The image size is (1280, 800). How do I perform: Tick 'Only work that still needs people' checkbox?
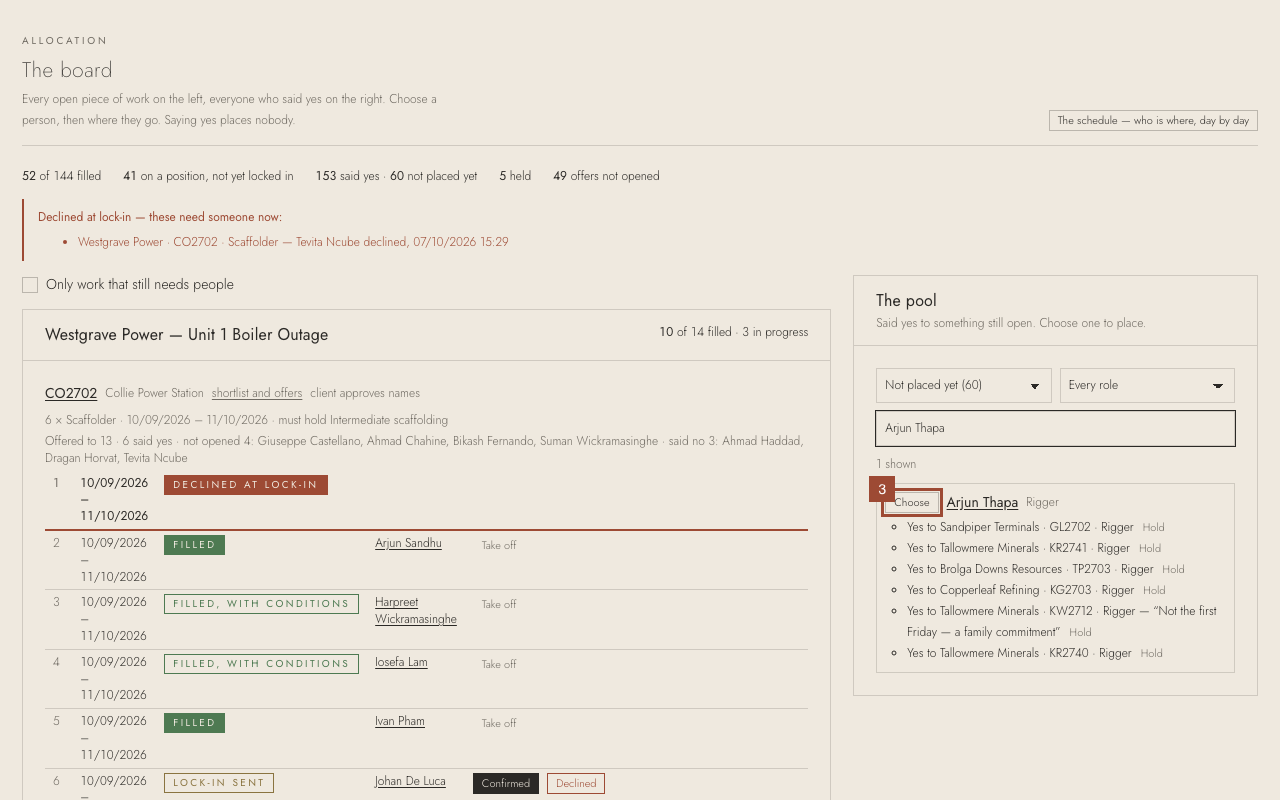click(x=30, y=285)
